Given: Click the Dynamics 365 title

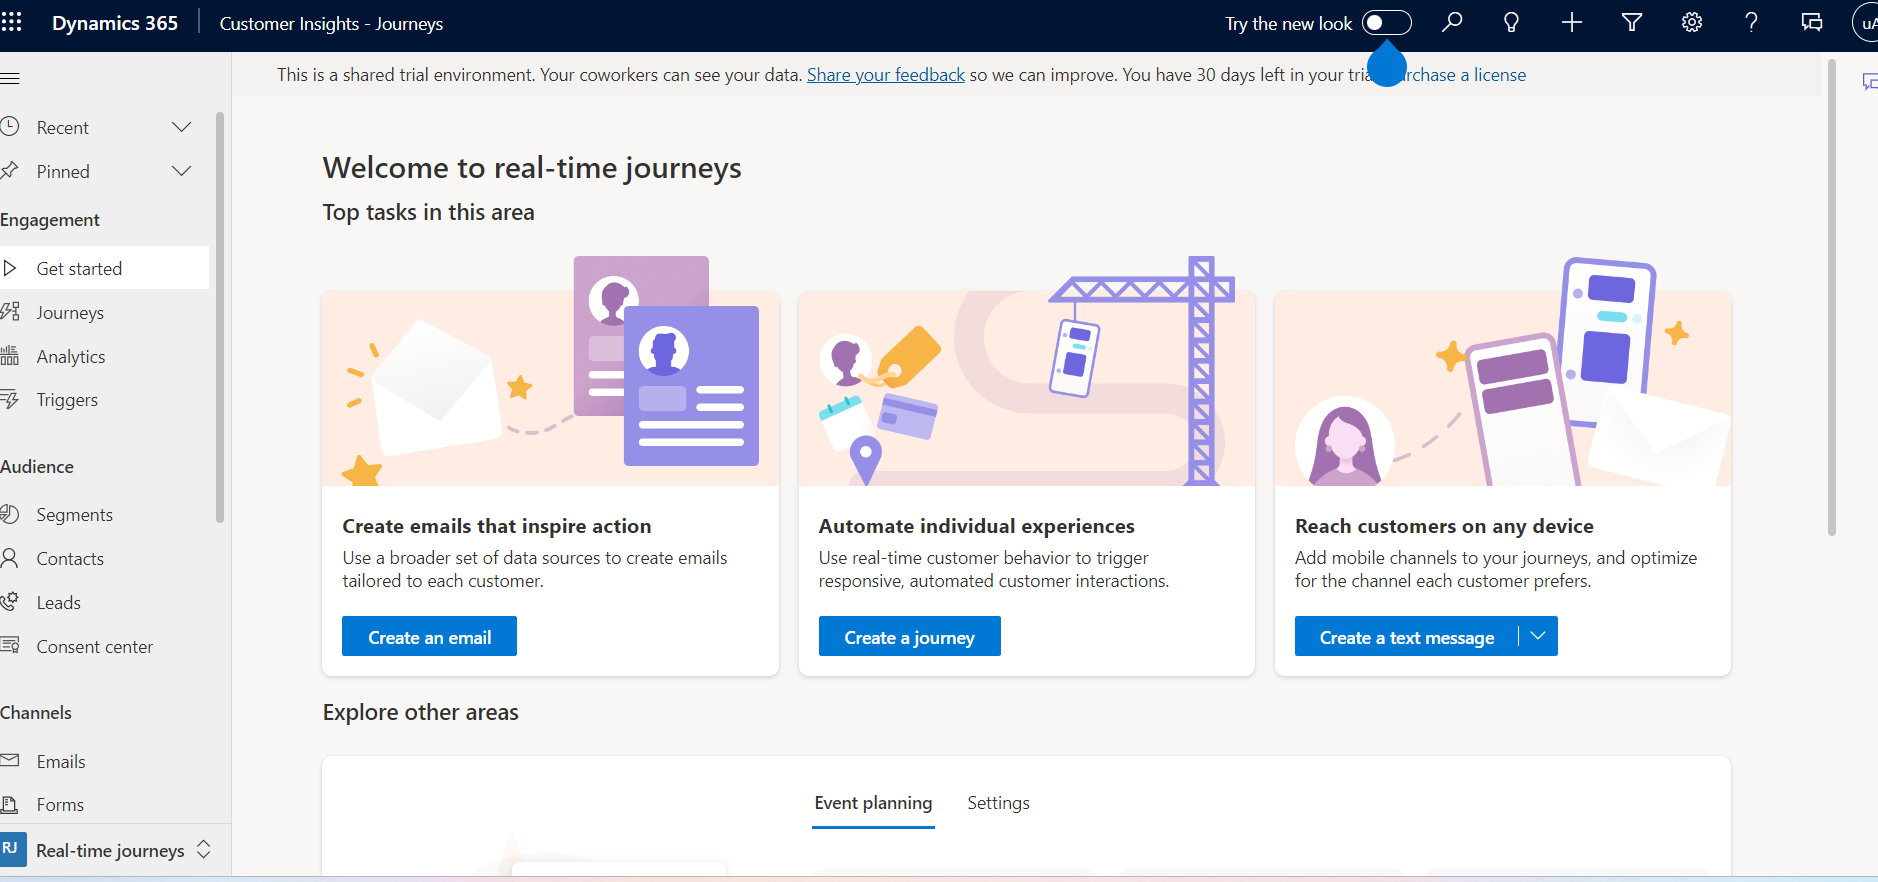Looking at the screenshot, I should [115, 23].
